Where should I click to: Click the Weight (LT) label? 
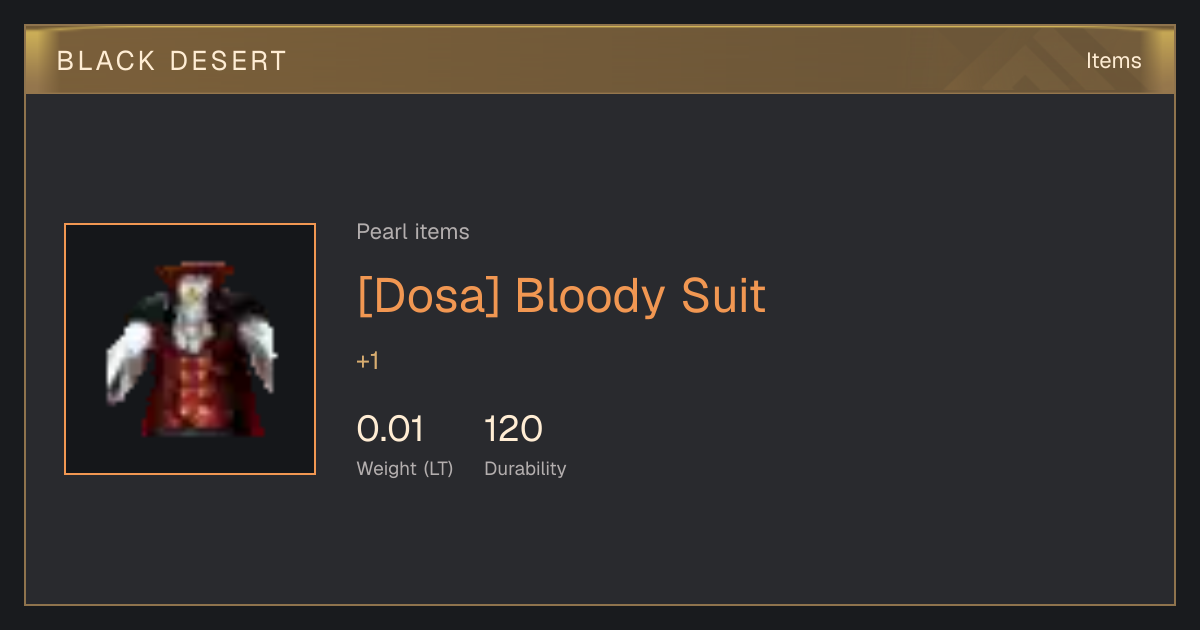(x=405, y=468)
